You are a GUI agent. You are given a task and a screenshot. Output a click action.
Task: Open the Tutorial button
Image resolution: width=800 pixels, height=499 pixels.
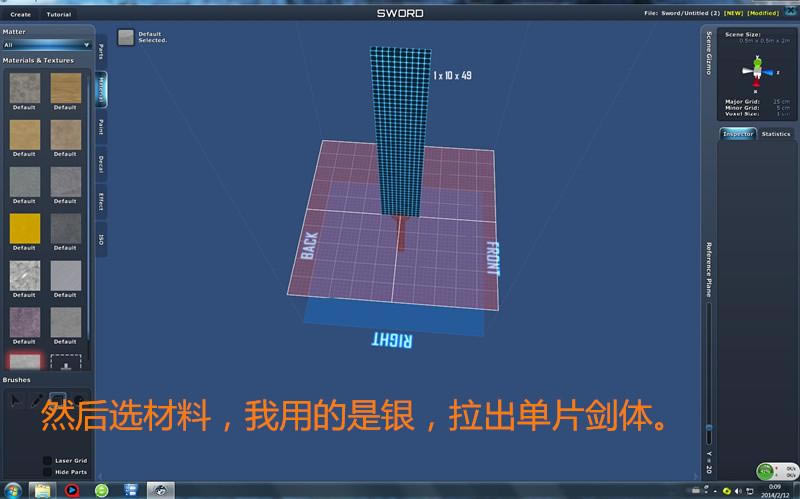pyautogui.click(x=59, y=15)
